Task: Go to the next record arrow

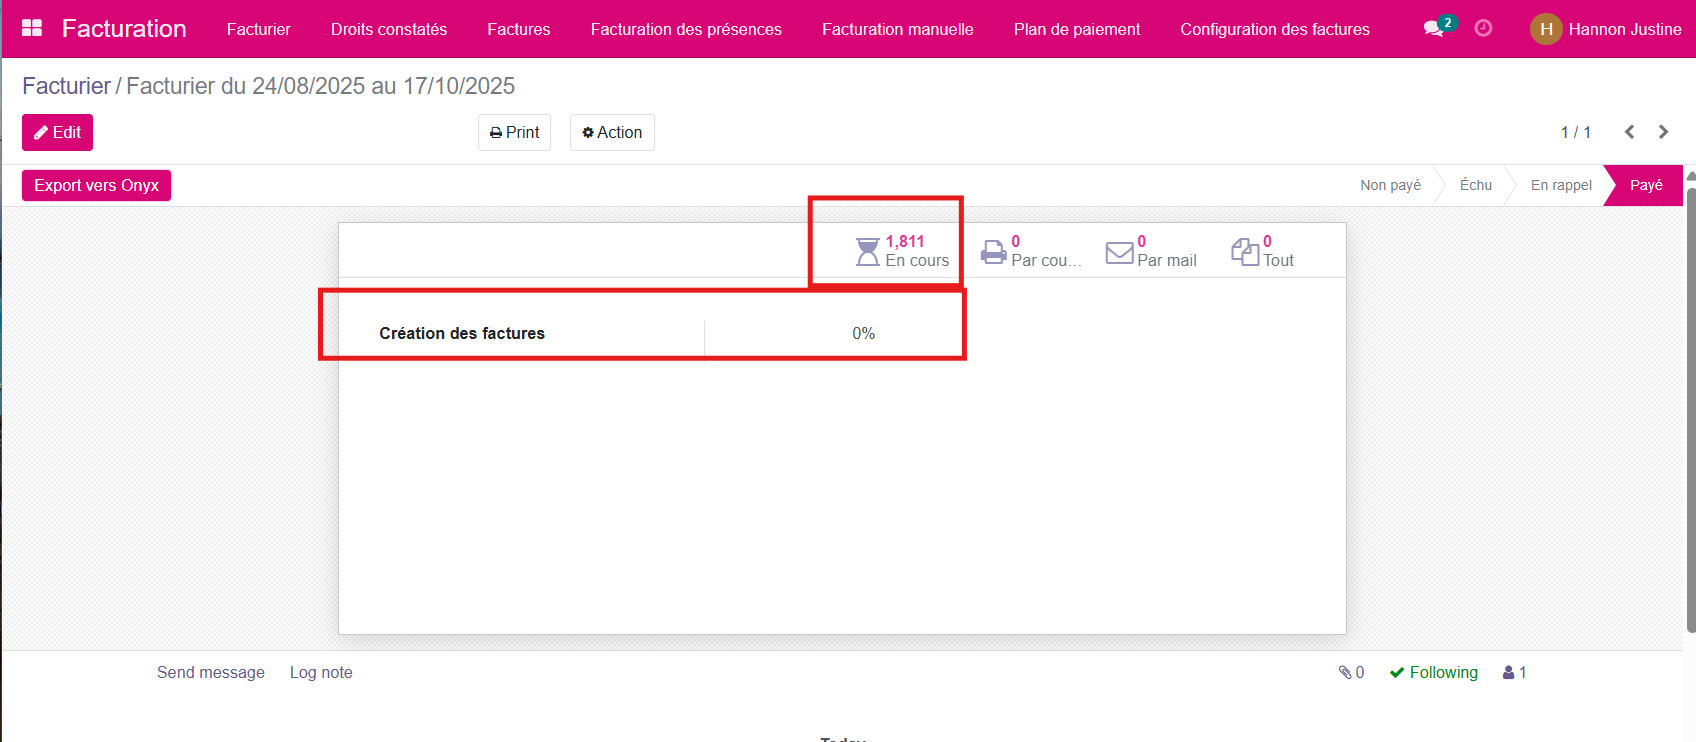Action: click(1663, 132)
